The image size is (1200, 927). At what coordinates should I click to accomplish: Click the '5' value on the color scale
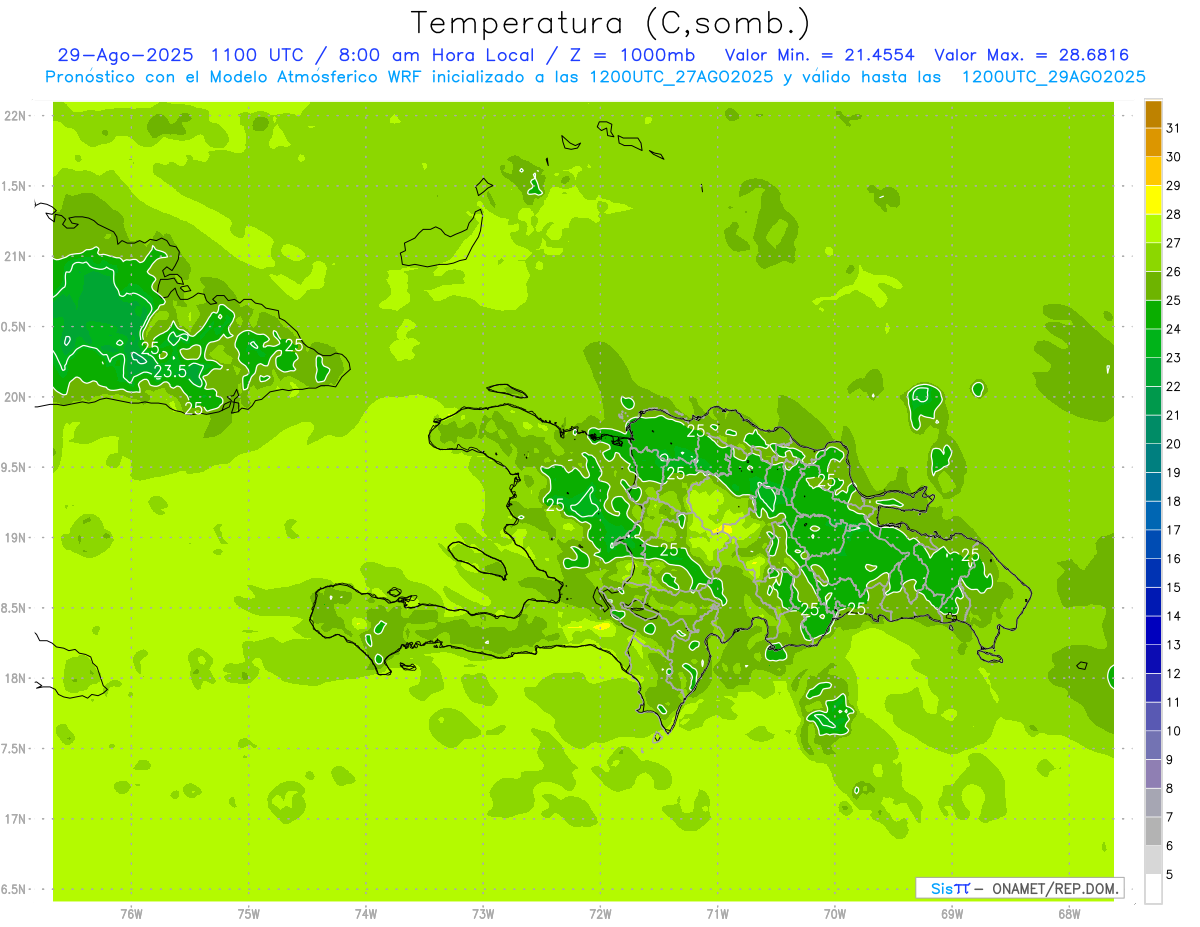pos(1170,875)
